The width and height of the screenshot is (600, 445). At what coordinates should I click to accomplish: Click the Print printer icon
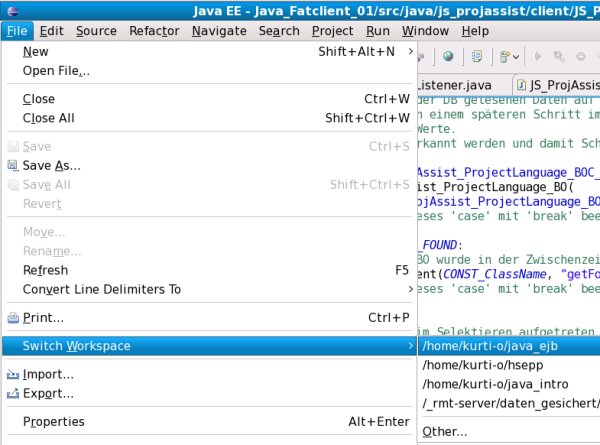[x=13, y=318]
